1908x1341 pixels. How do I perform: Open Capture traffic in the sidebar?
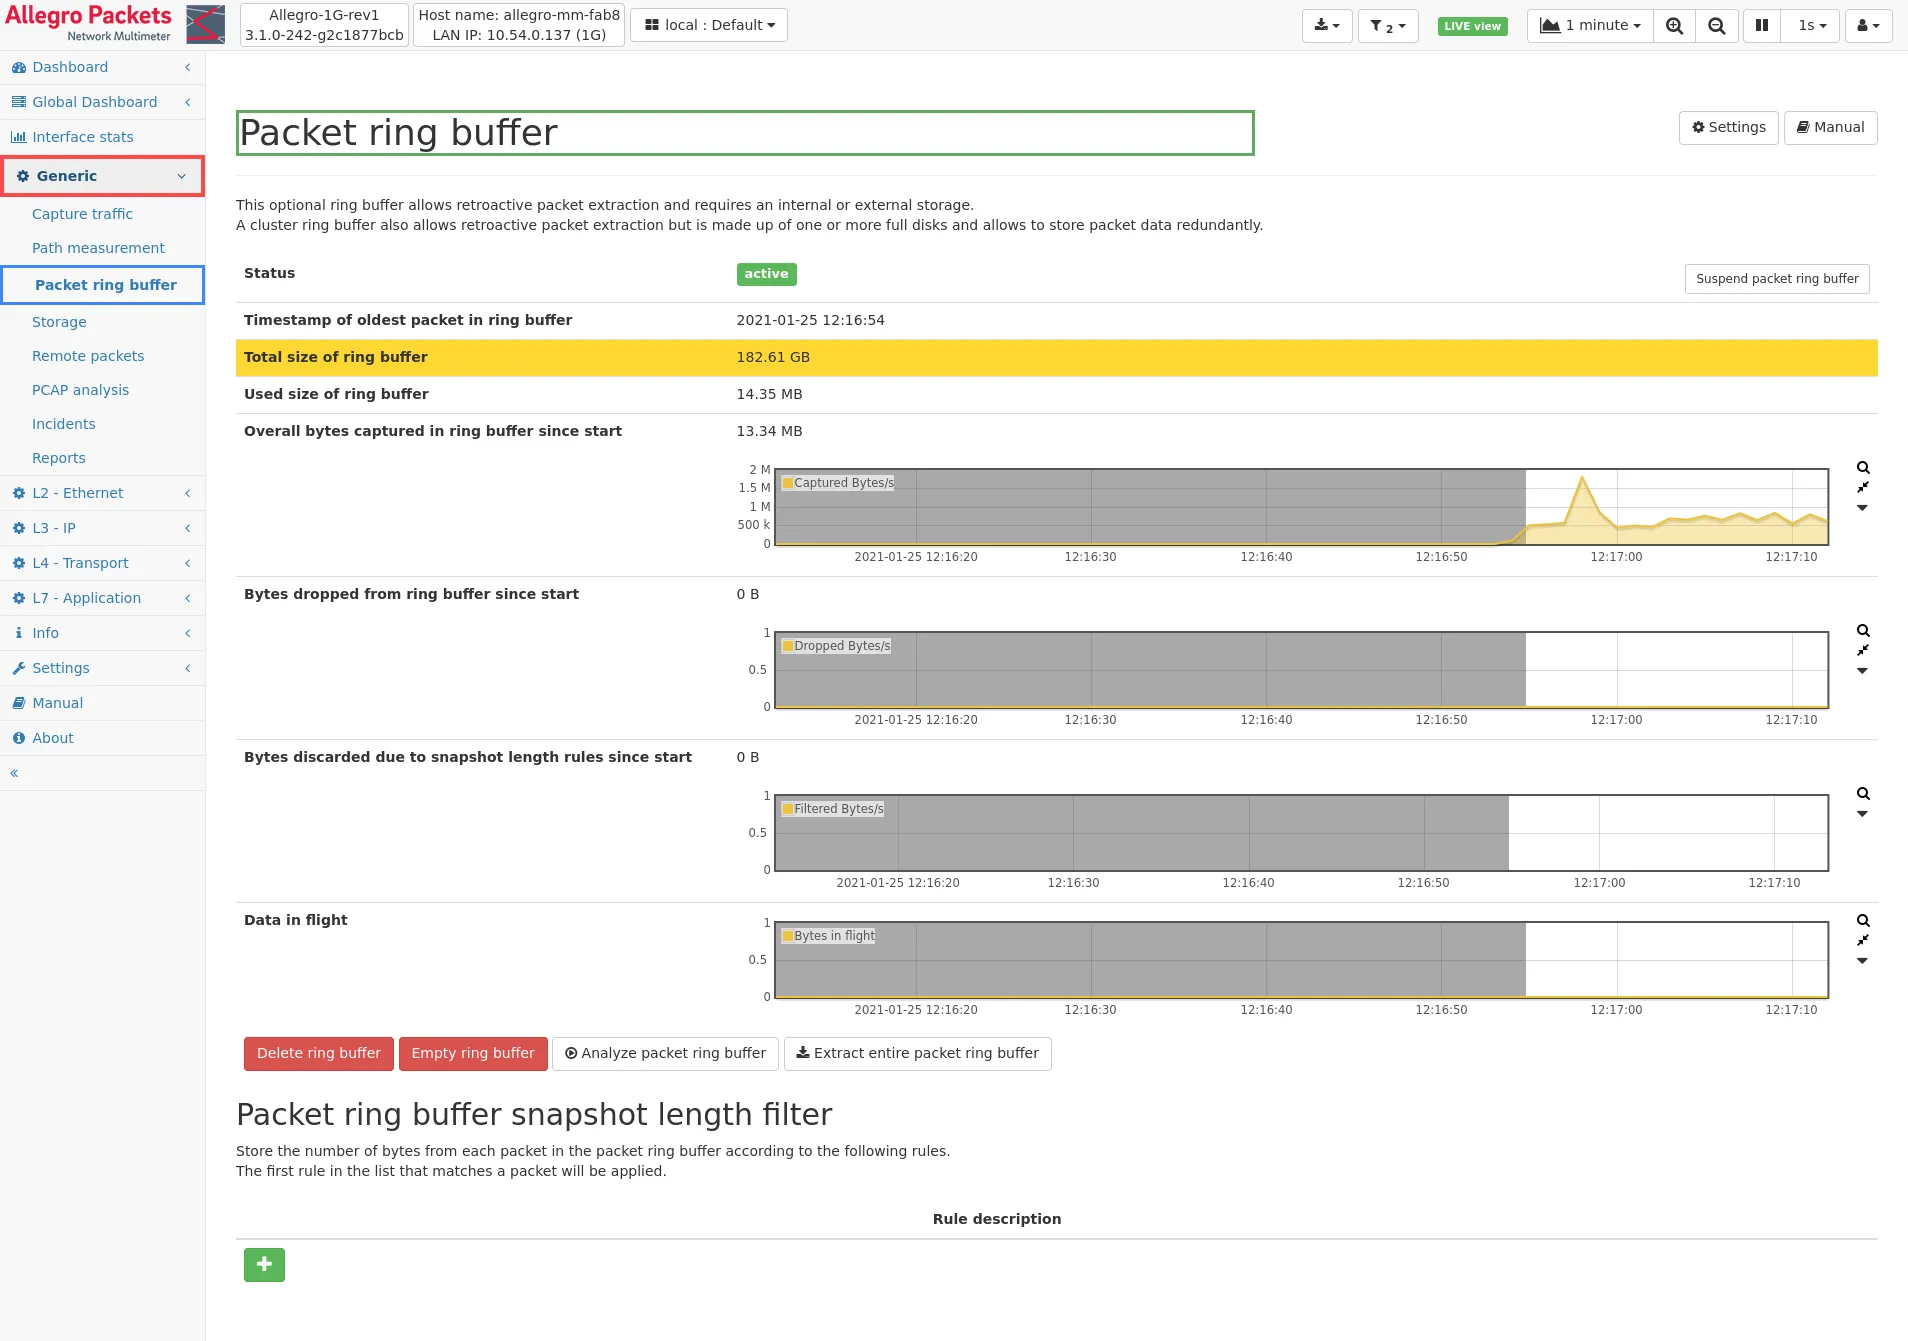pyautogui.click(x=82, y=214)
